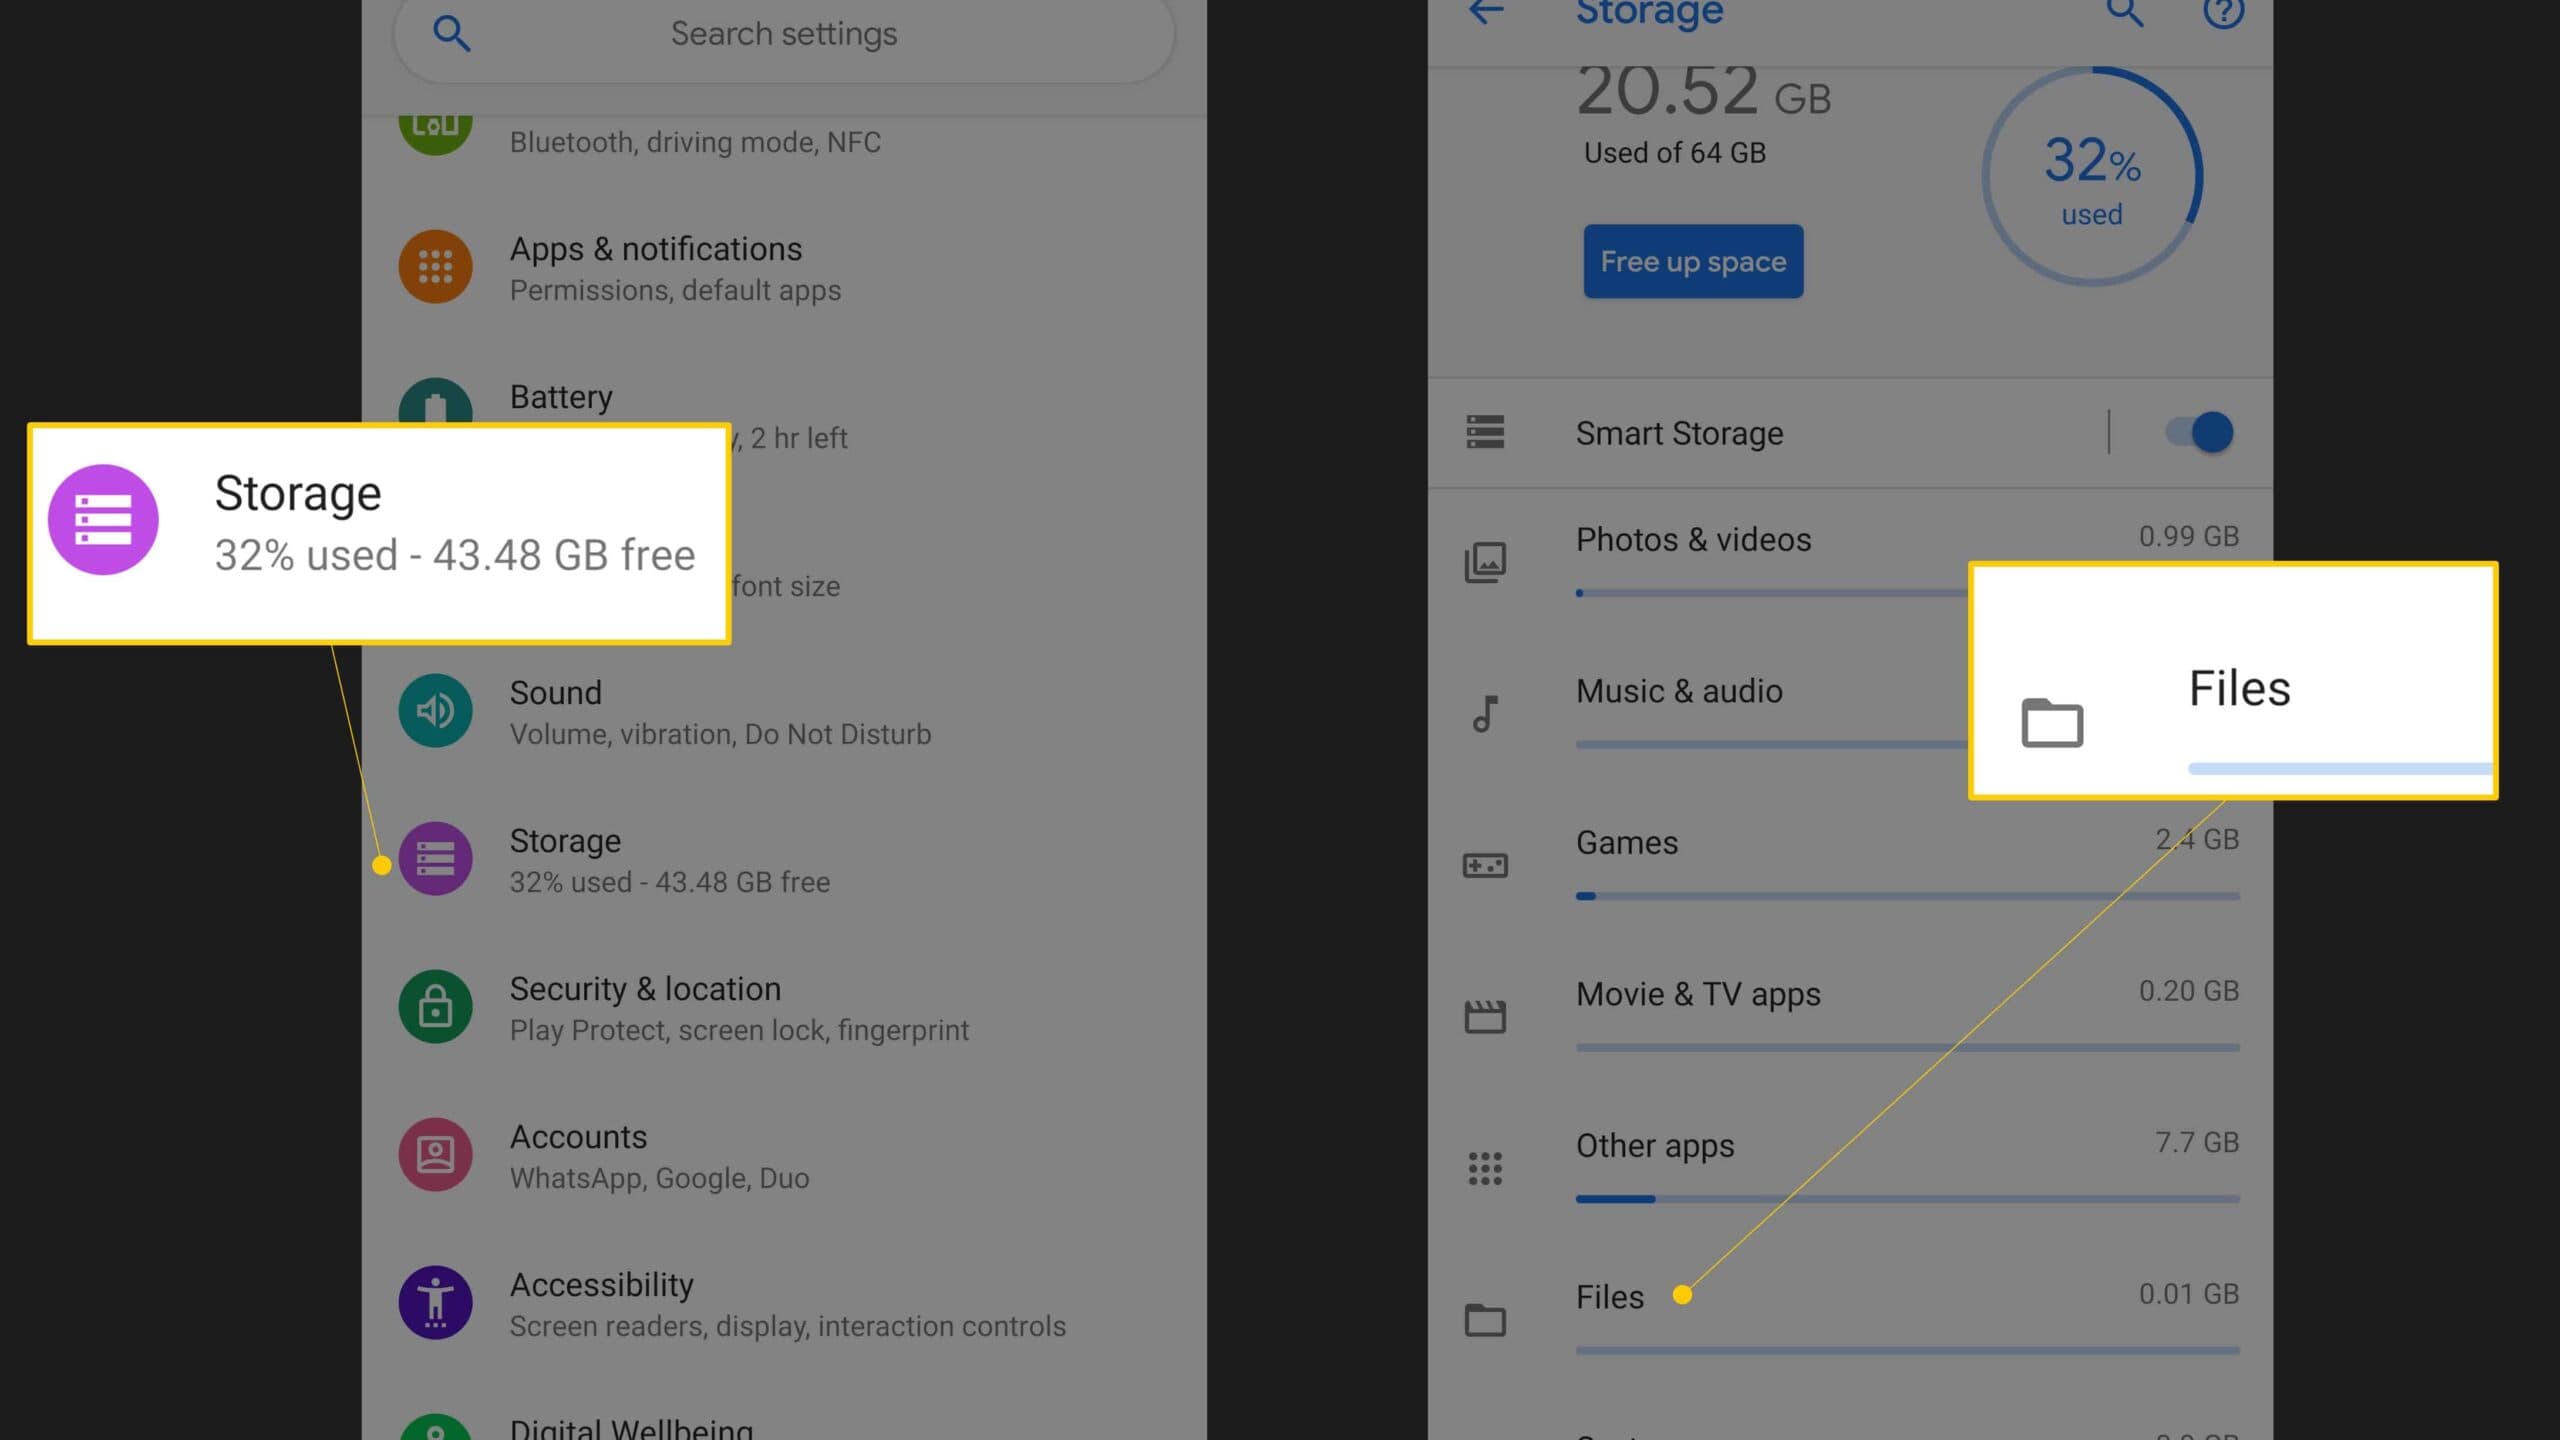2560x1440 pixels.
Task: Tap "Play Protect, screen lock, fingerprint"
Action: point(739,1031)
